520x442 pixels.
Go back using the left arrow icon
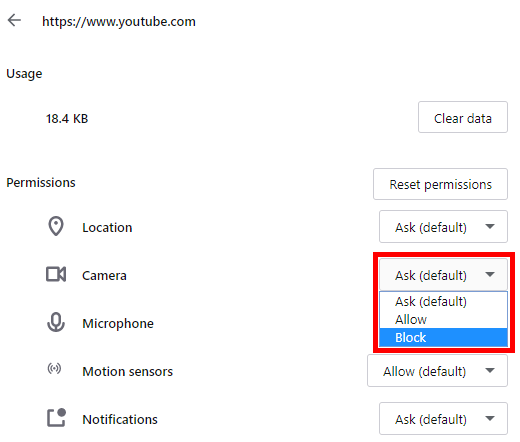[14, 20]
